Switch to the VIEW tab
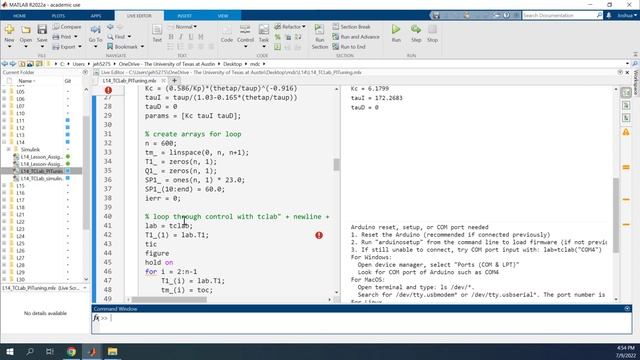 223,16
